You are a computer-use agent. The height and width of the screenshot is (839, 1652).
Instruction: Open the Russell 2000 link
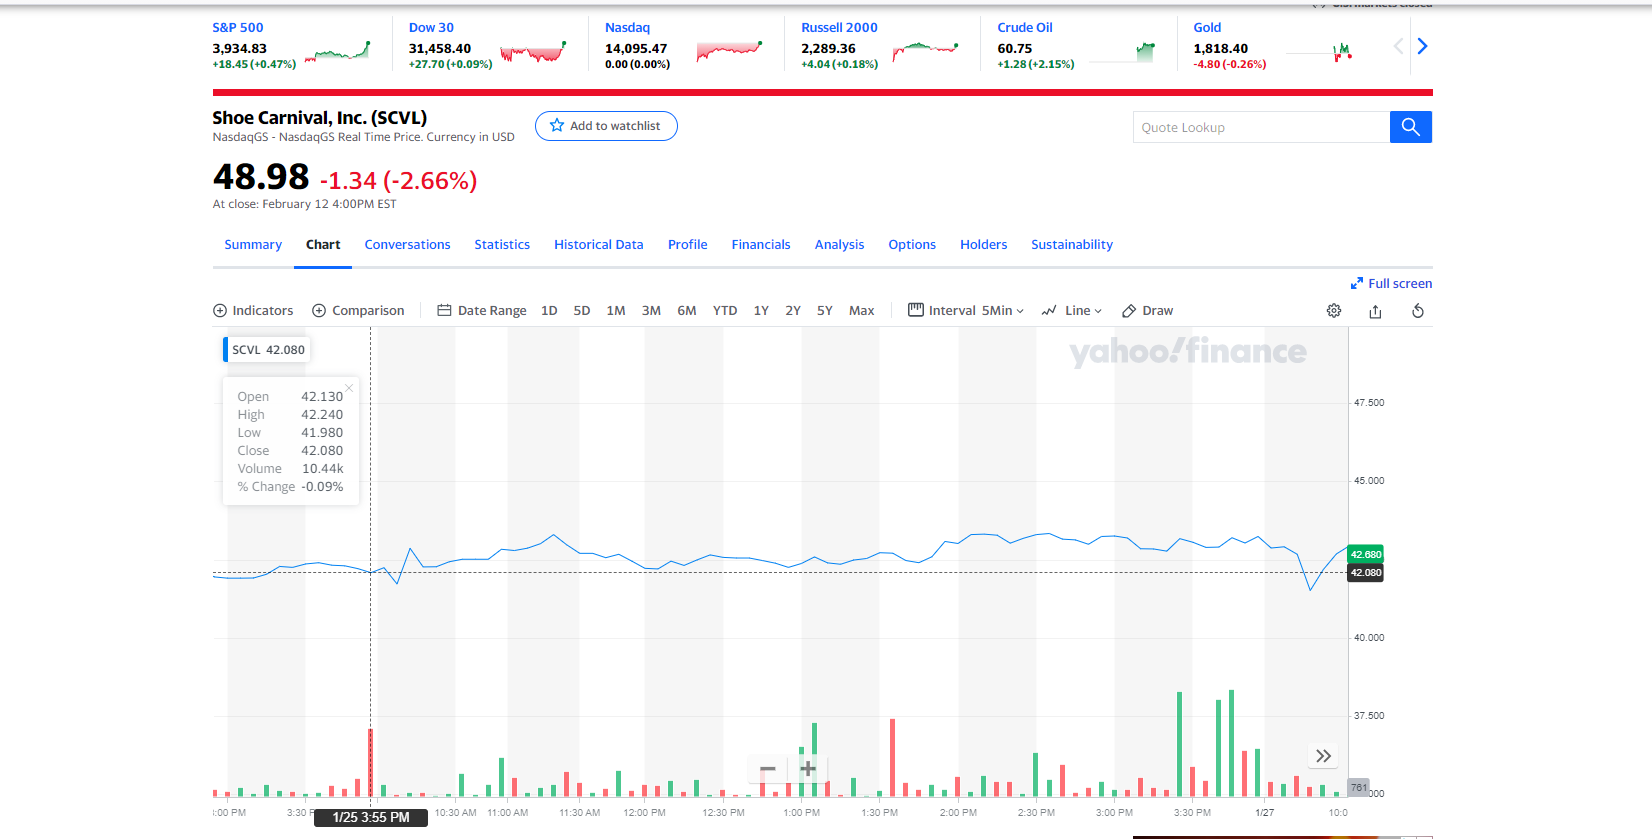point(839,28)
